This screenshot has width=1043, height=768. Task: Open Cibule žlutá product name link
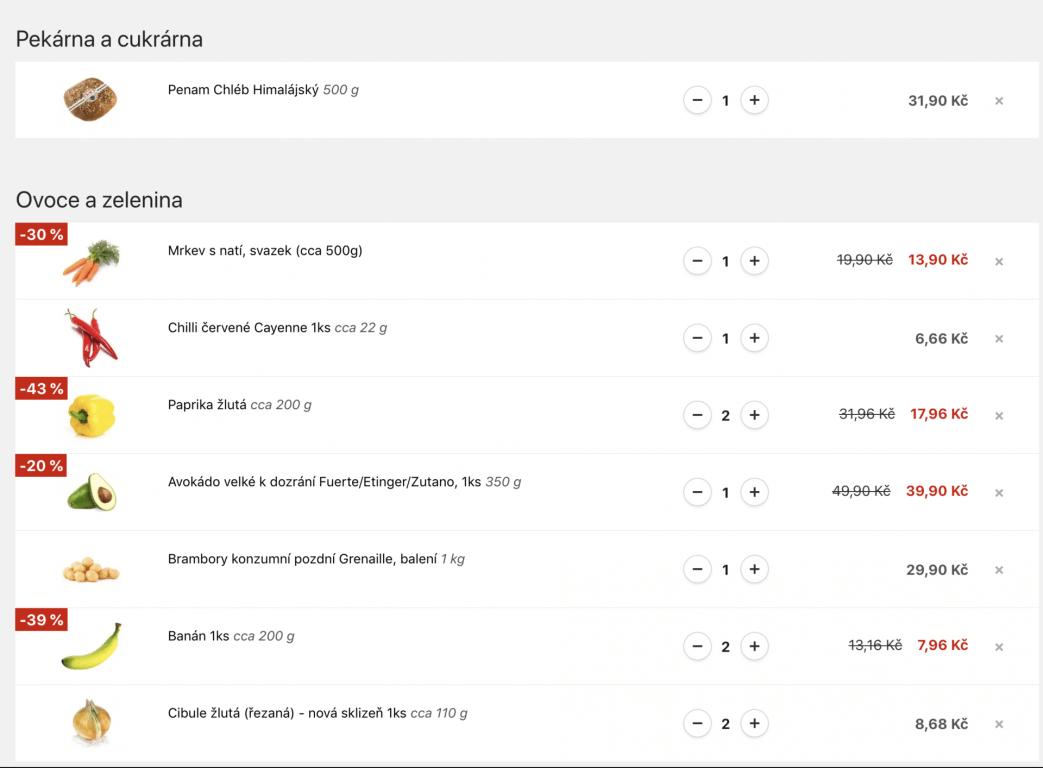(287, 713)
